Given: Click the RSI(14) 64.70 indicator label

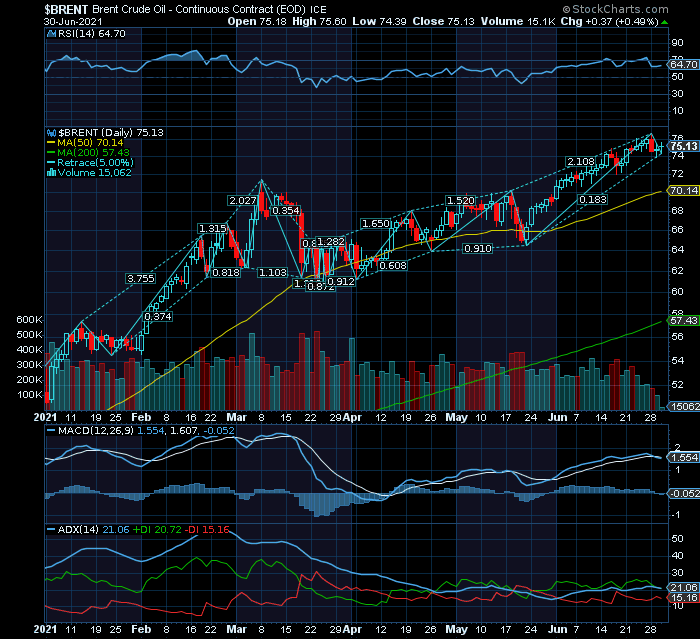Looking at the screenshot, I should [91, 34].
